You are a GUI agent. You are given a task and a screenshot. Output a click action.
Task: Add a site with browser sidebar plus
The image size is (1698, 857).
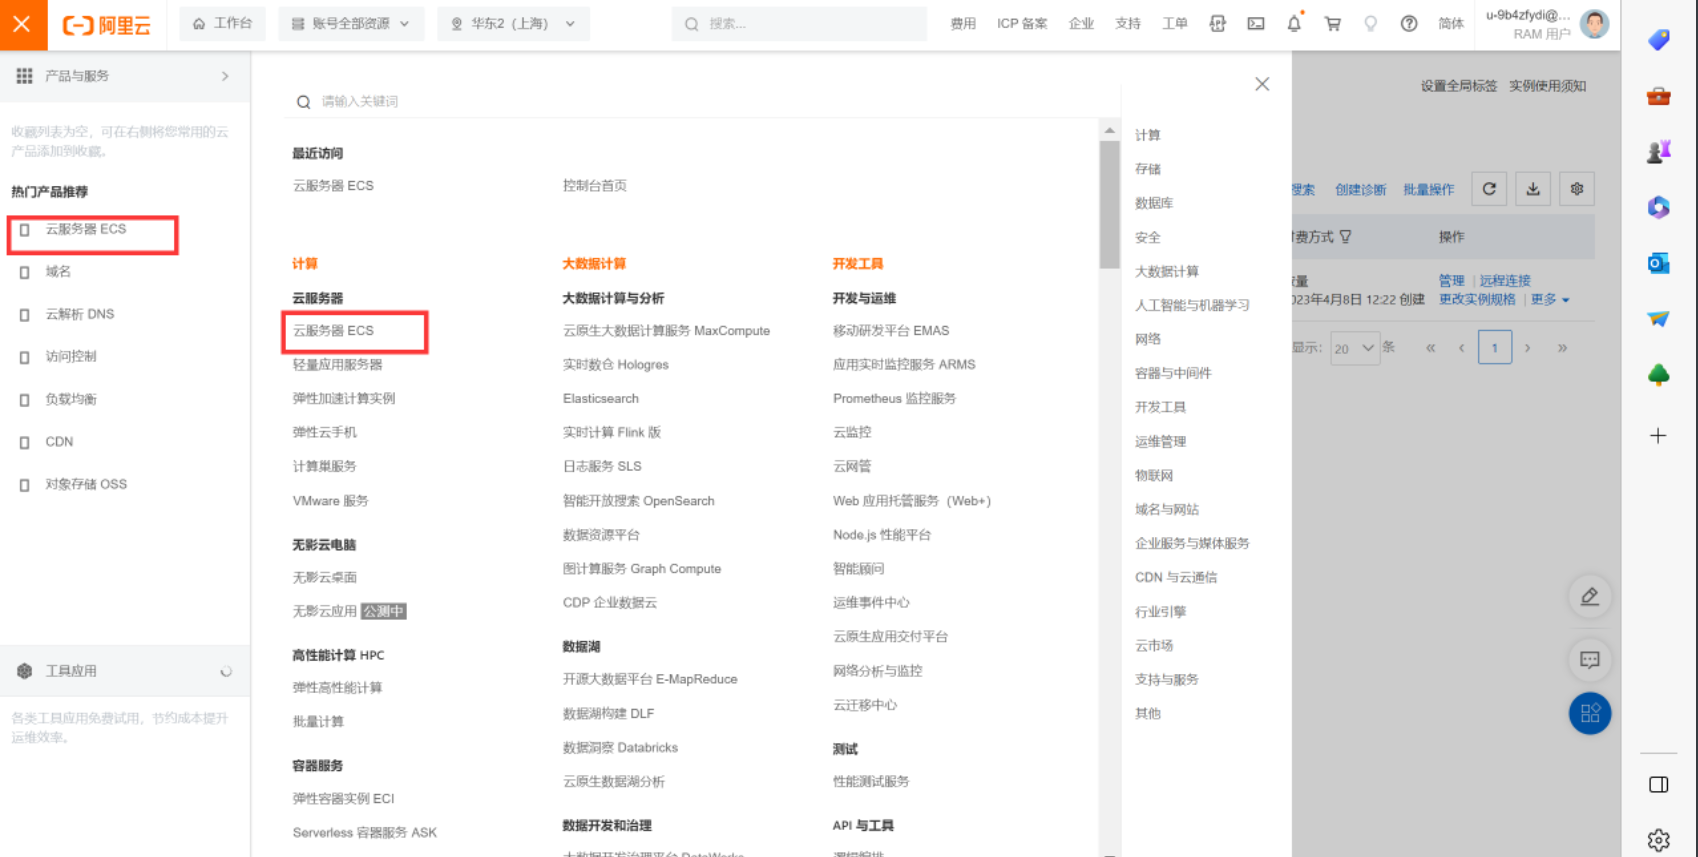[x=1658, y=436]
